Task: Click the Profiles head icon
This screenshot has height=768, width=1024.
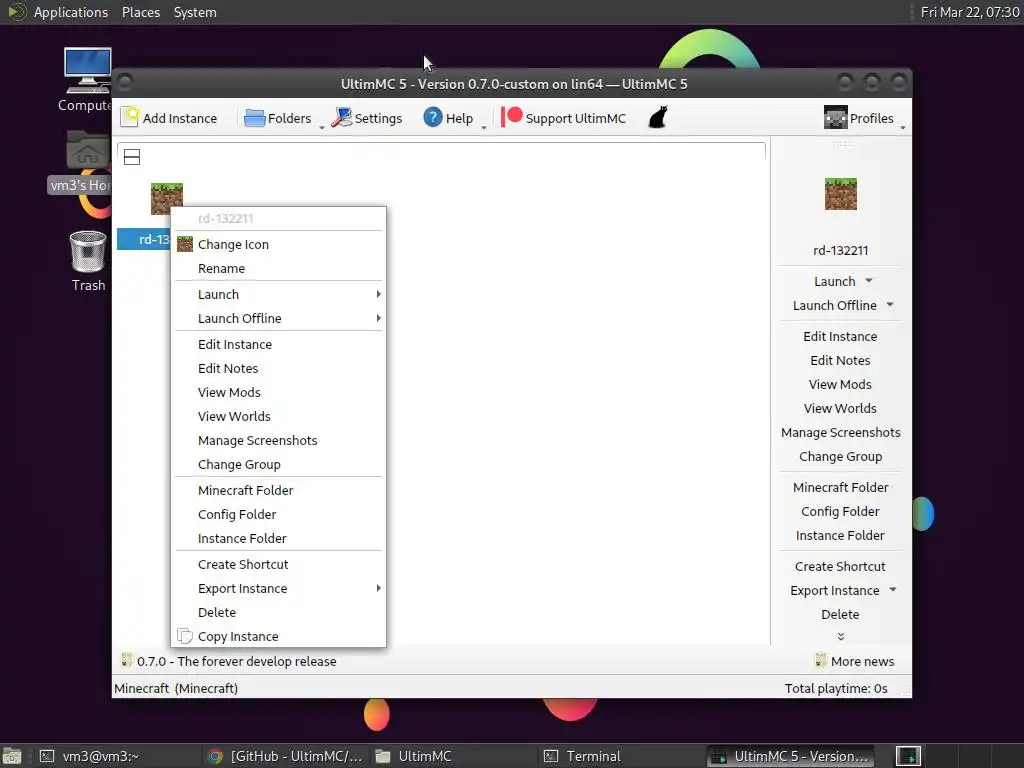Action: [835, 118]
